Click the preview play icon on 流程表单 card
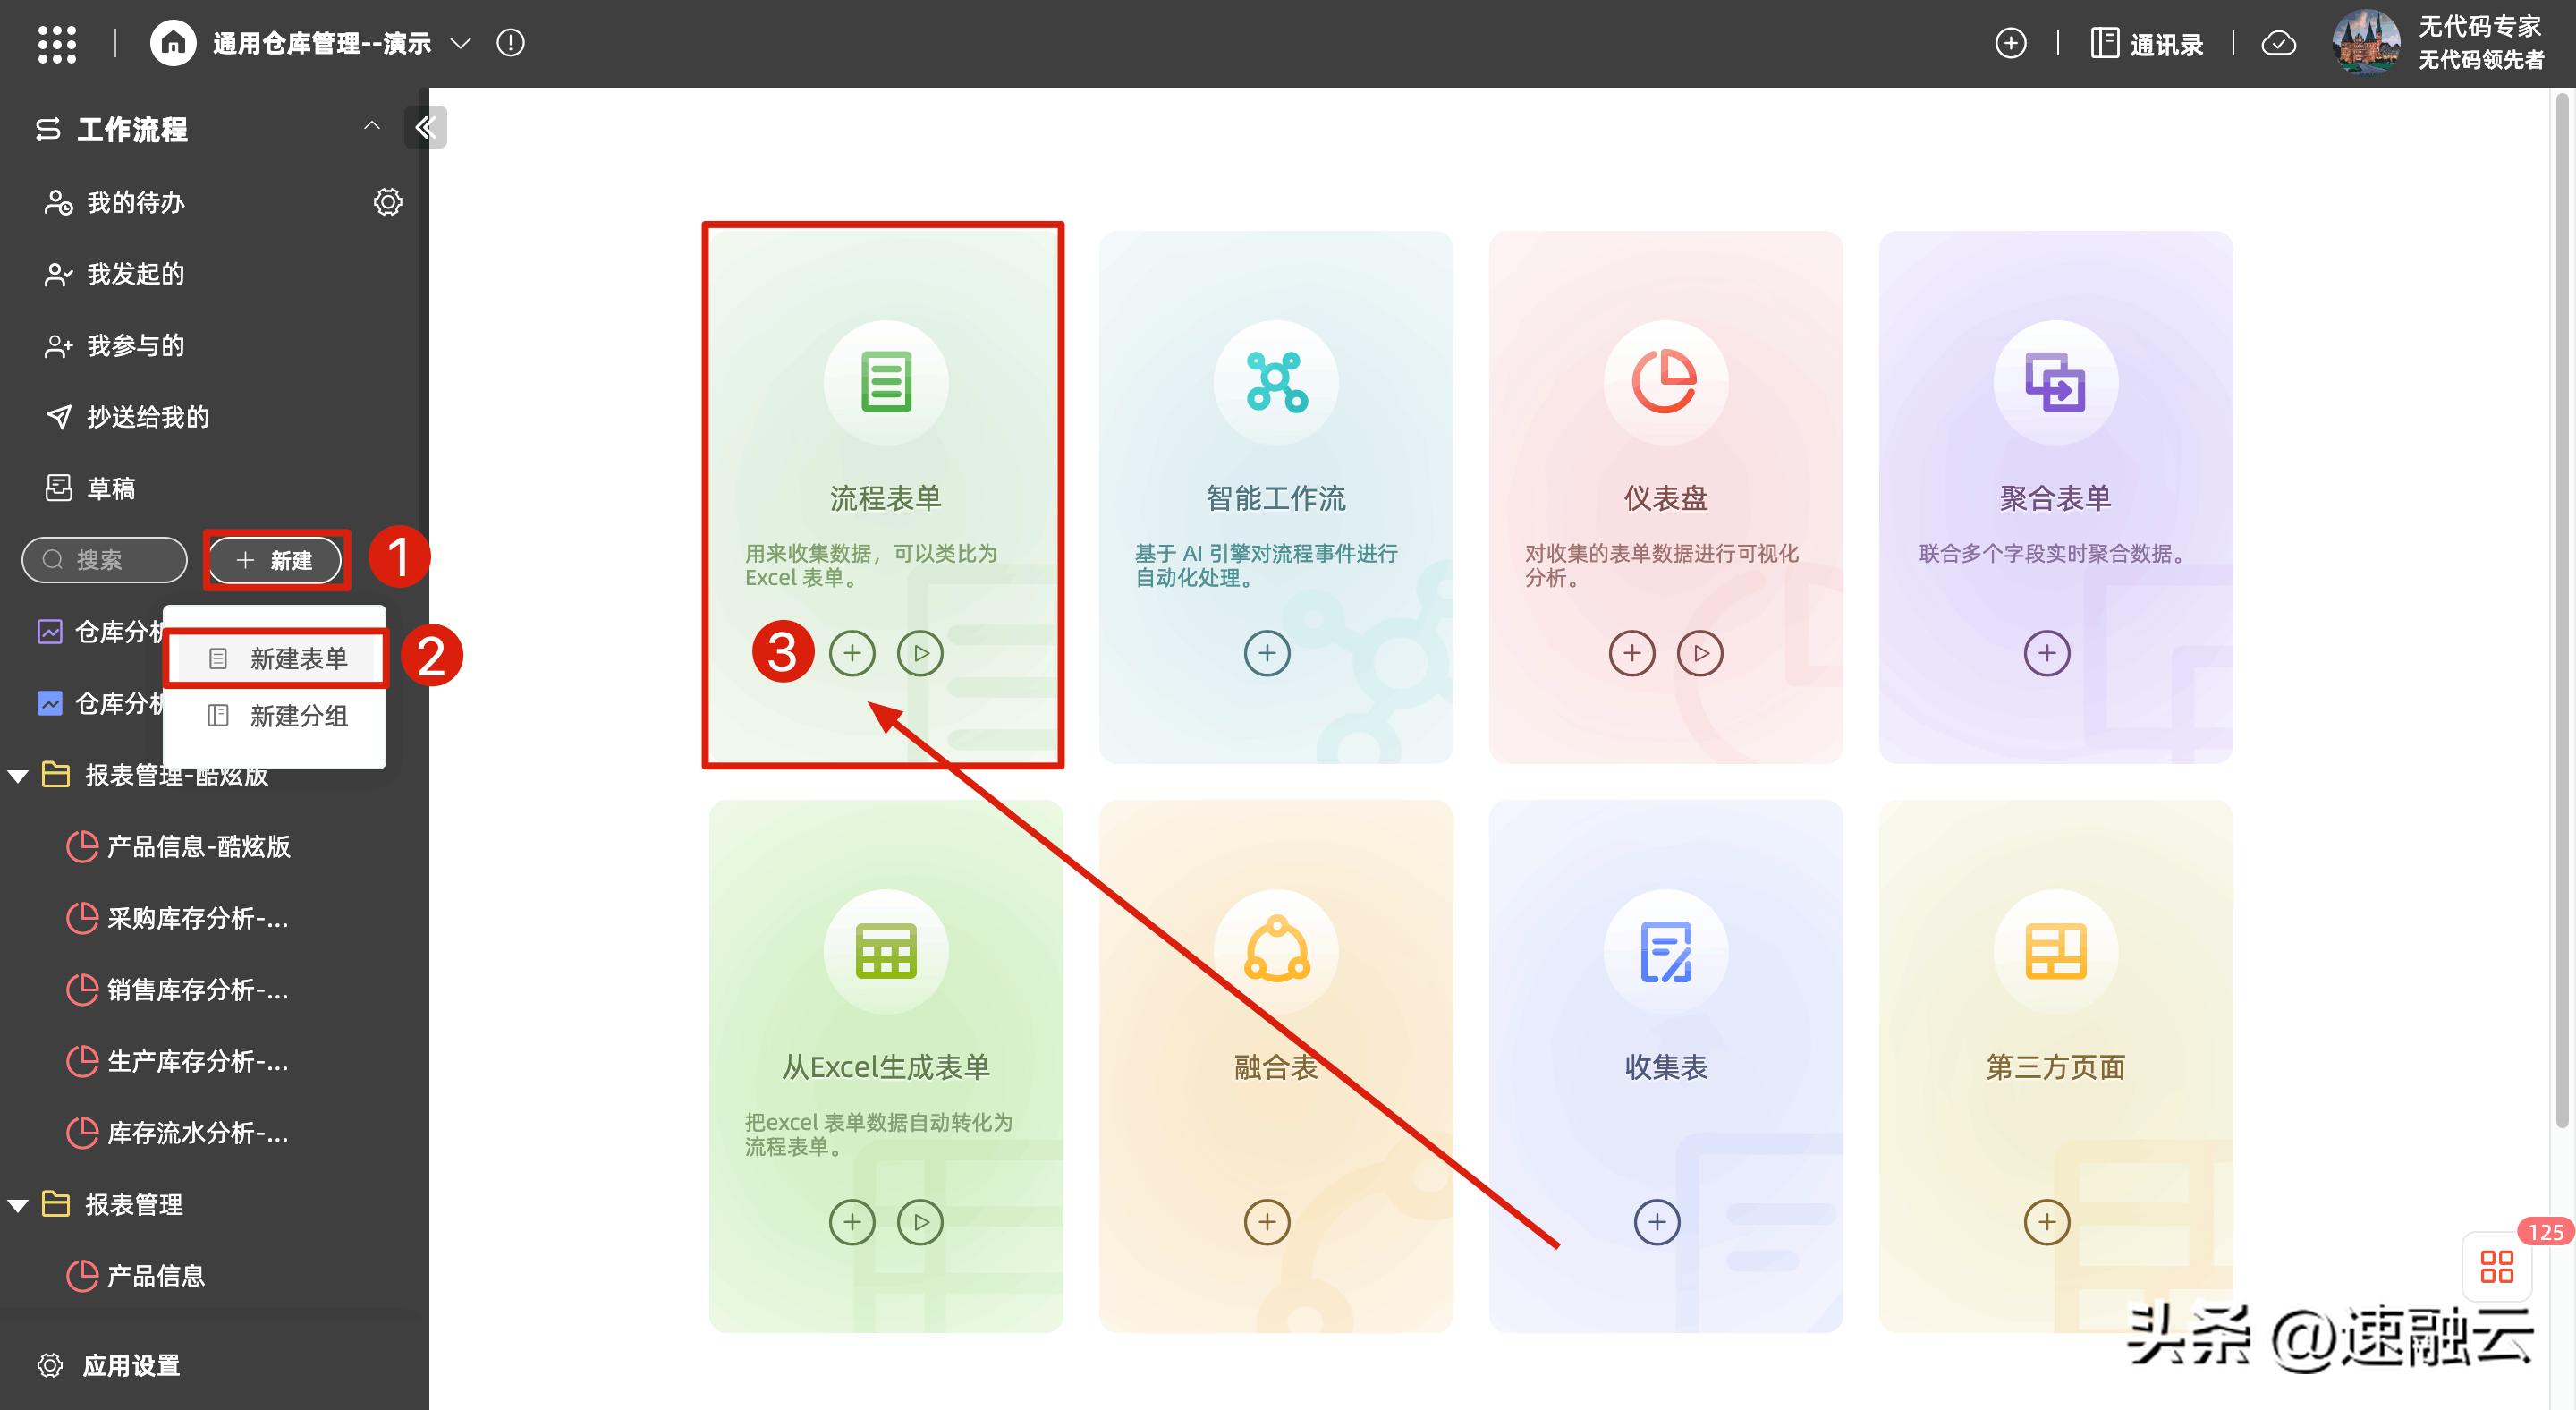Viewport: 2576px width, 1410px height. 920,653
